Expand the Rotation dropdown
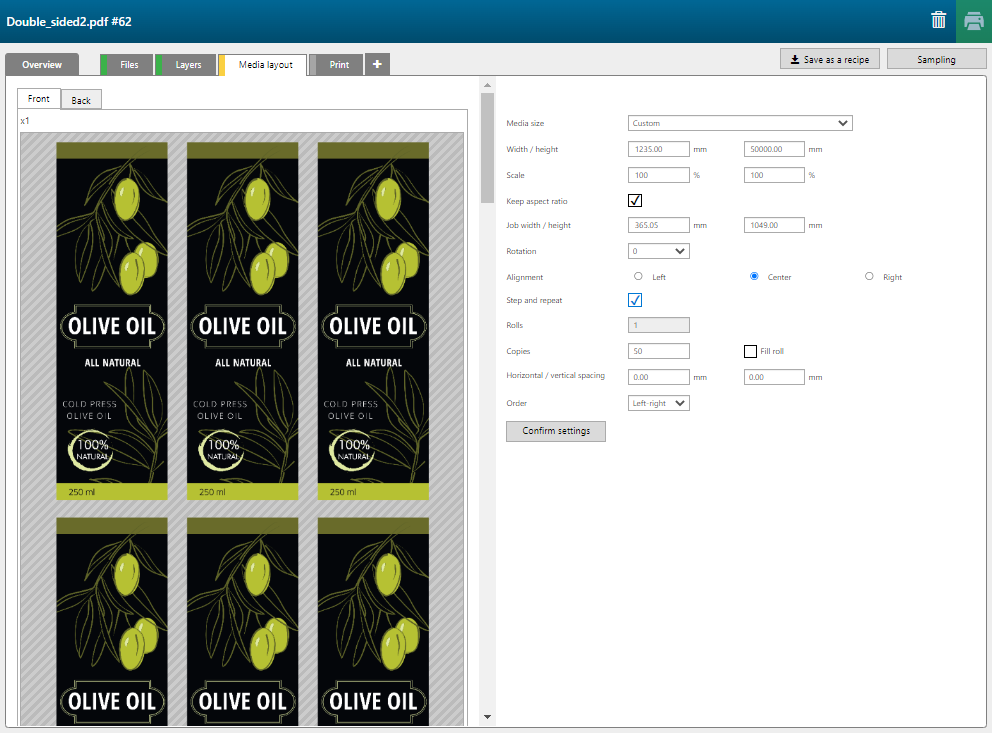Viewport: 992px width, 733px height. pos(659,251)
